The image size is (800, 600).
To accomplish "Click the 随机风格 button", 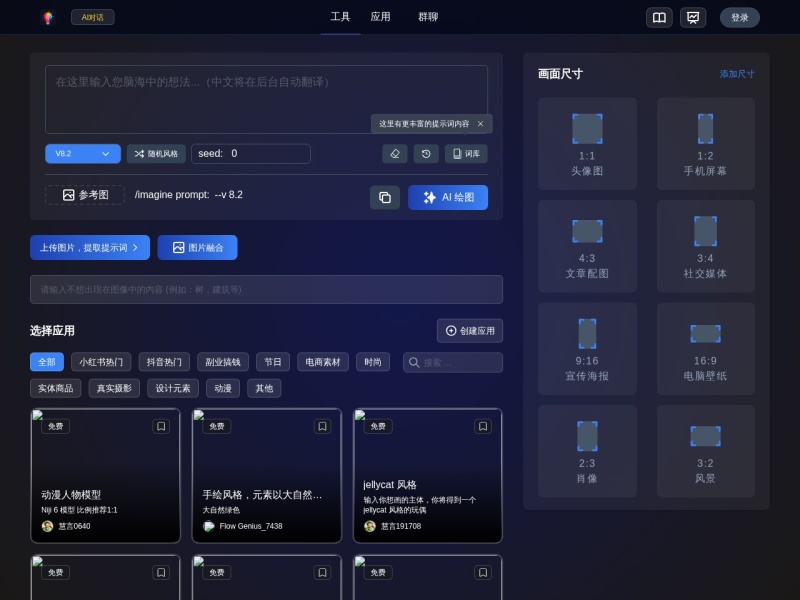I will 156,154.
